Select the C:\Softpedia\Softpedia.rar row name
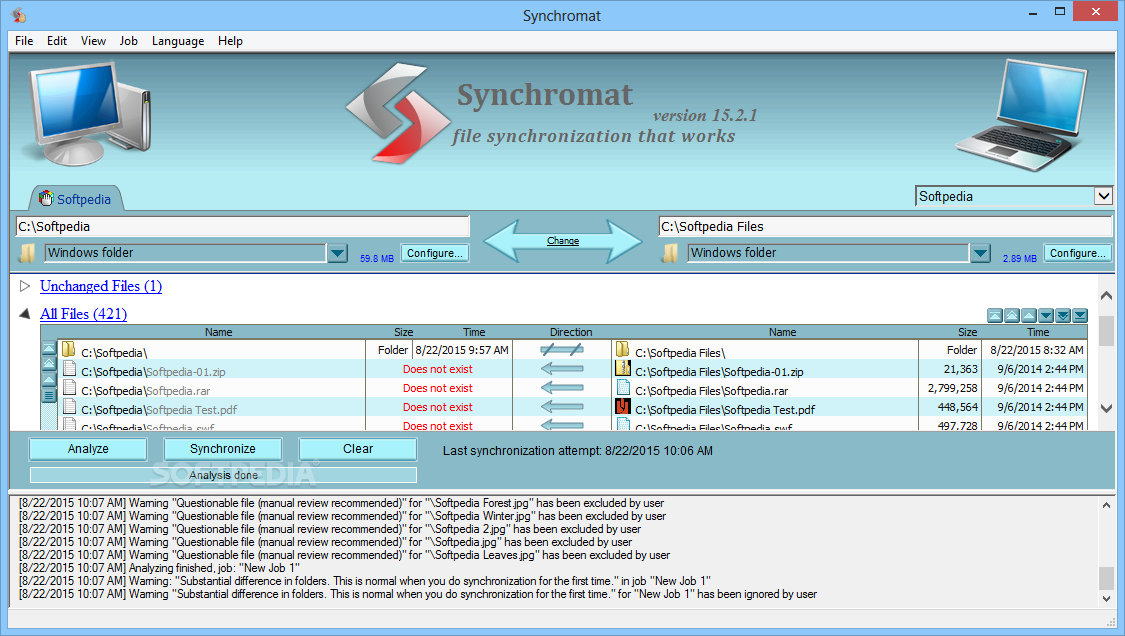The image size is (1125, 636). click(146, 391)
